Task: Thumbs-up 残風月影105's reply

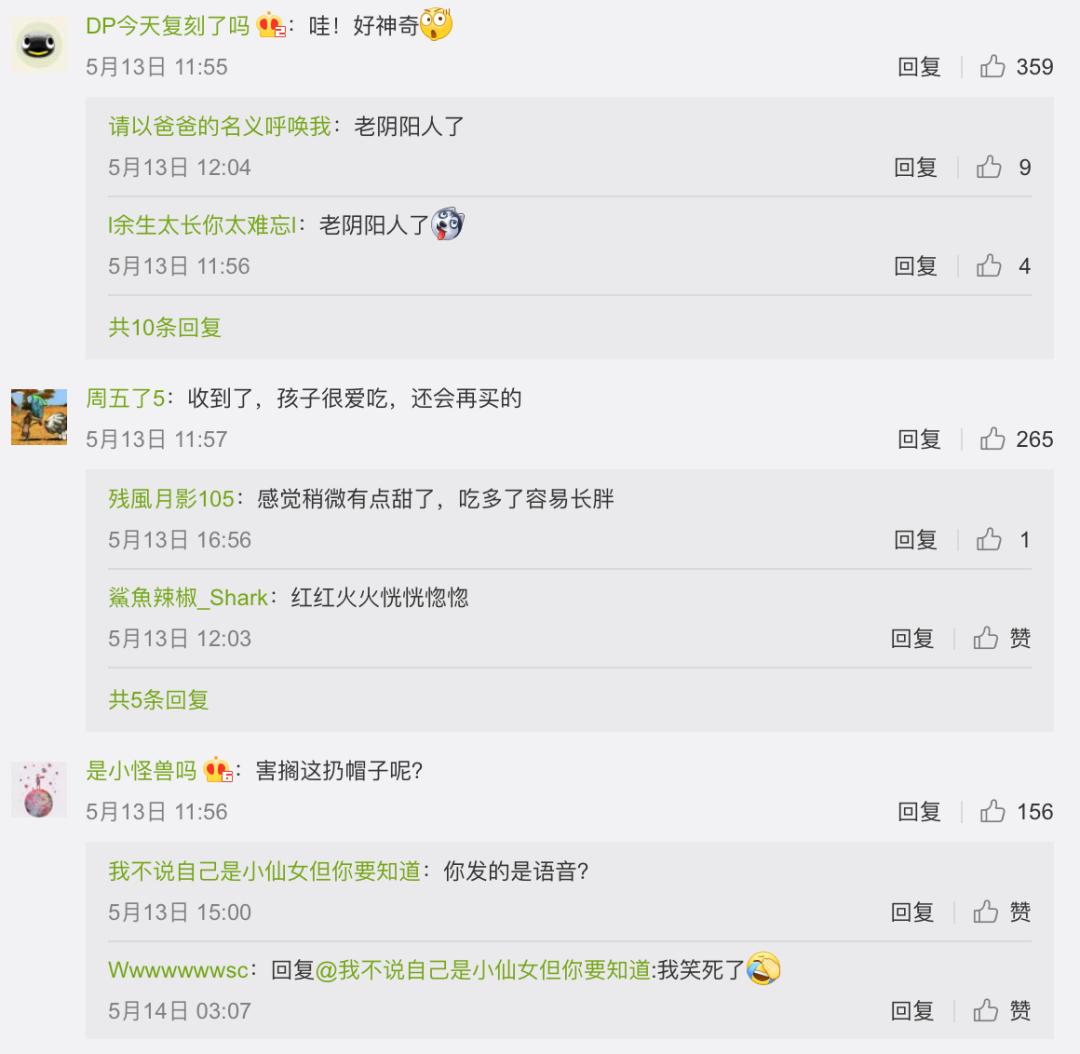Action: click(x=988, y=539)
